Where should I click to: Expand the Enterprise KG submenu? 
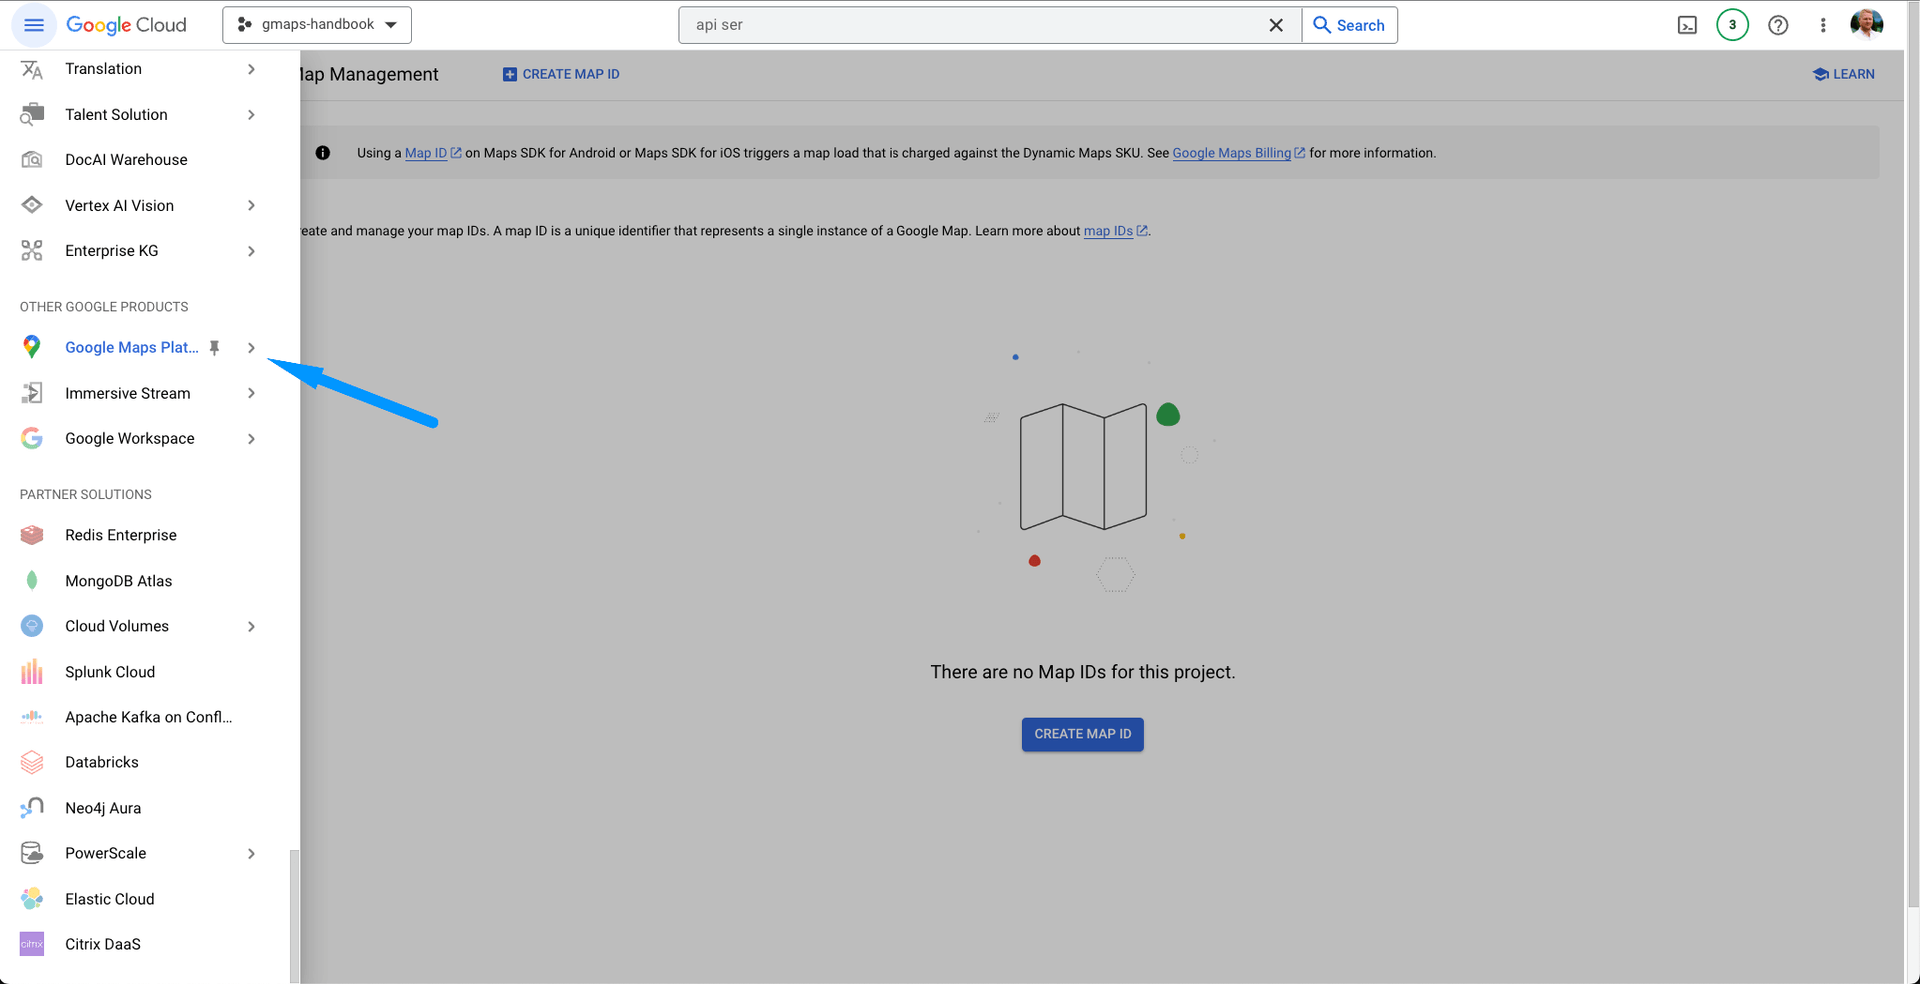(x=251, y=251)
